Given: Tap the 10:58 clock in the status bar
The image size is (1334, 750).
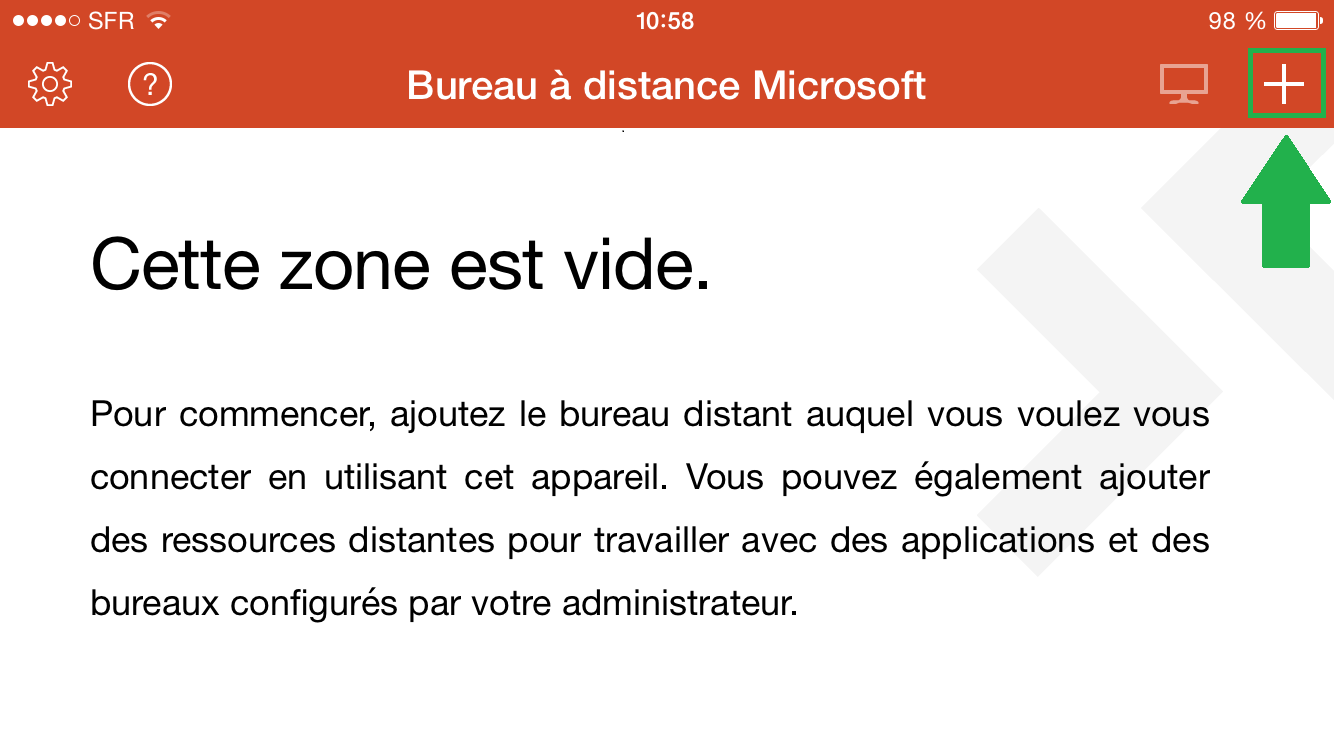Looking at the screenshot, I should [665, 20].
